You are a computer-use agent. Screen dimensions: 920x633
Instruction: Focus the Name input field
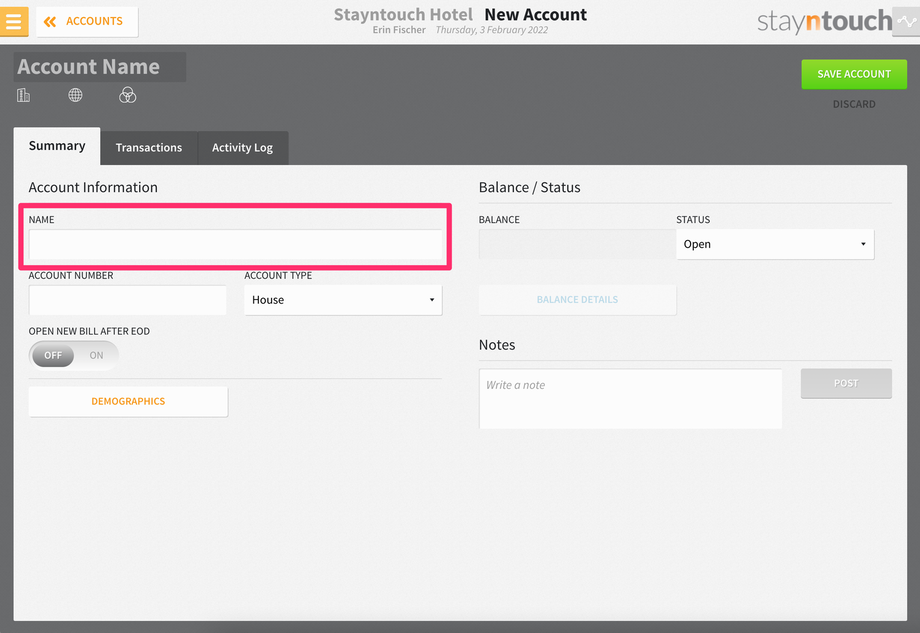[235, 245]
